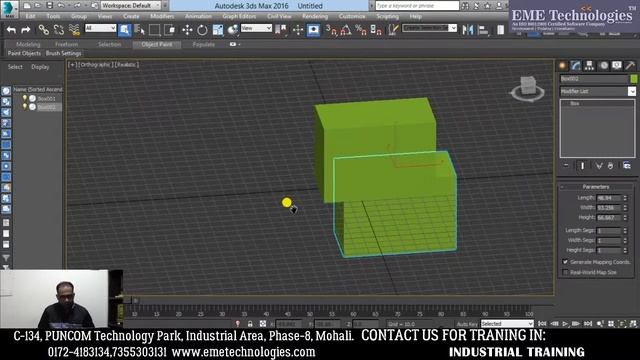
Task: Activate the Select and Rotate tool
Action: 202,30
